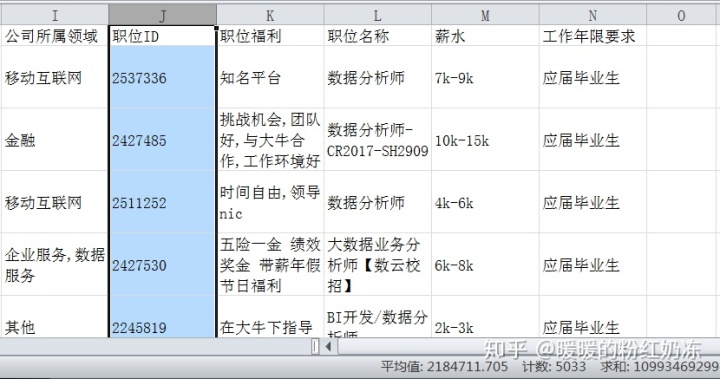720x379 pixels.
Task: Click the 10k-15k salary cell
Action: coord(485,140)
